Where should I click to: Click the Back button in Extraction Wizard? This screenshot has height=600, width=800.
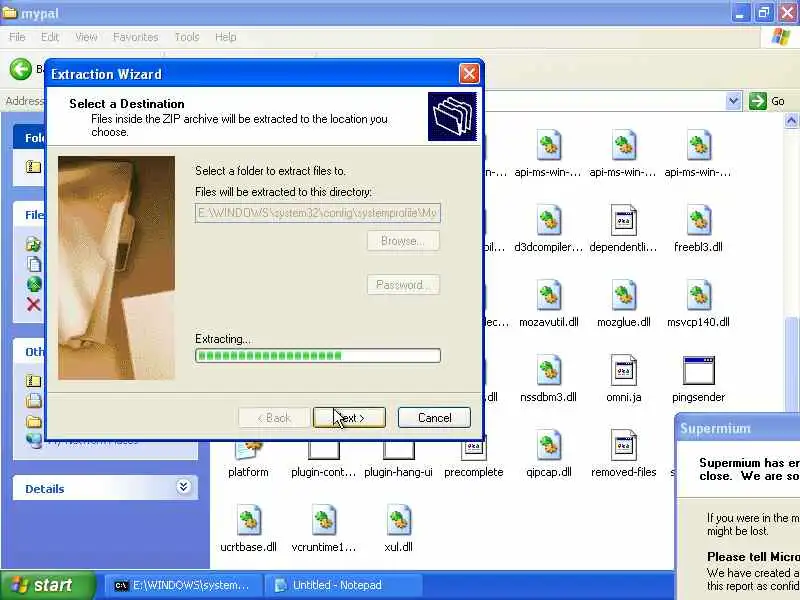tap(274, 418)
